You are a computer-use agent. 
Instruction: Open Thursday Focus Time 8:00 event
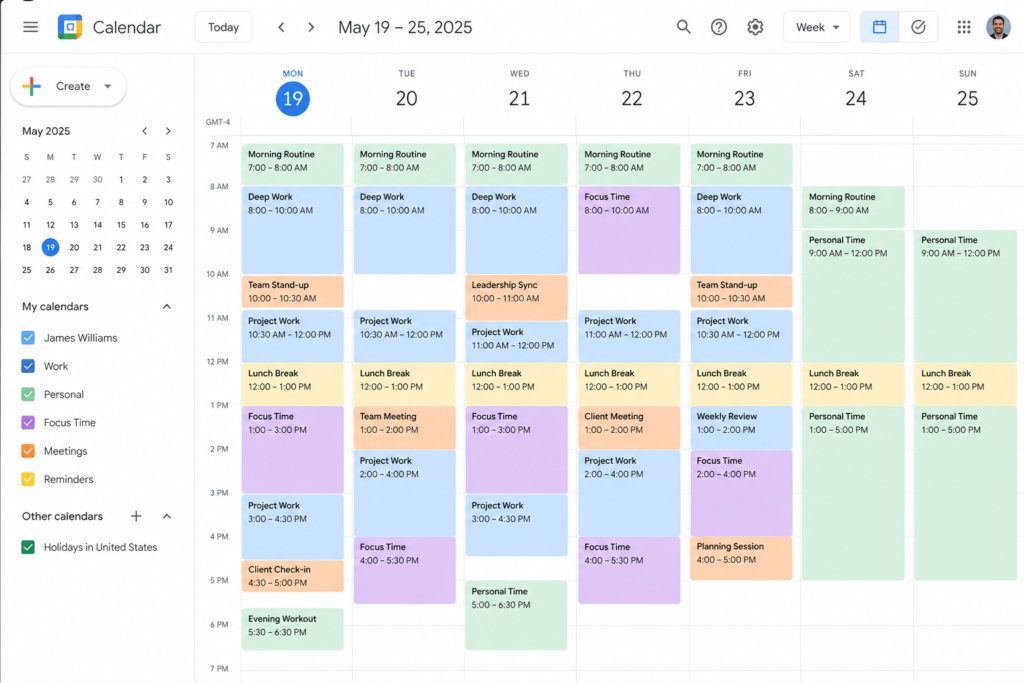(629, 230)
